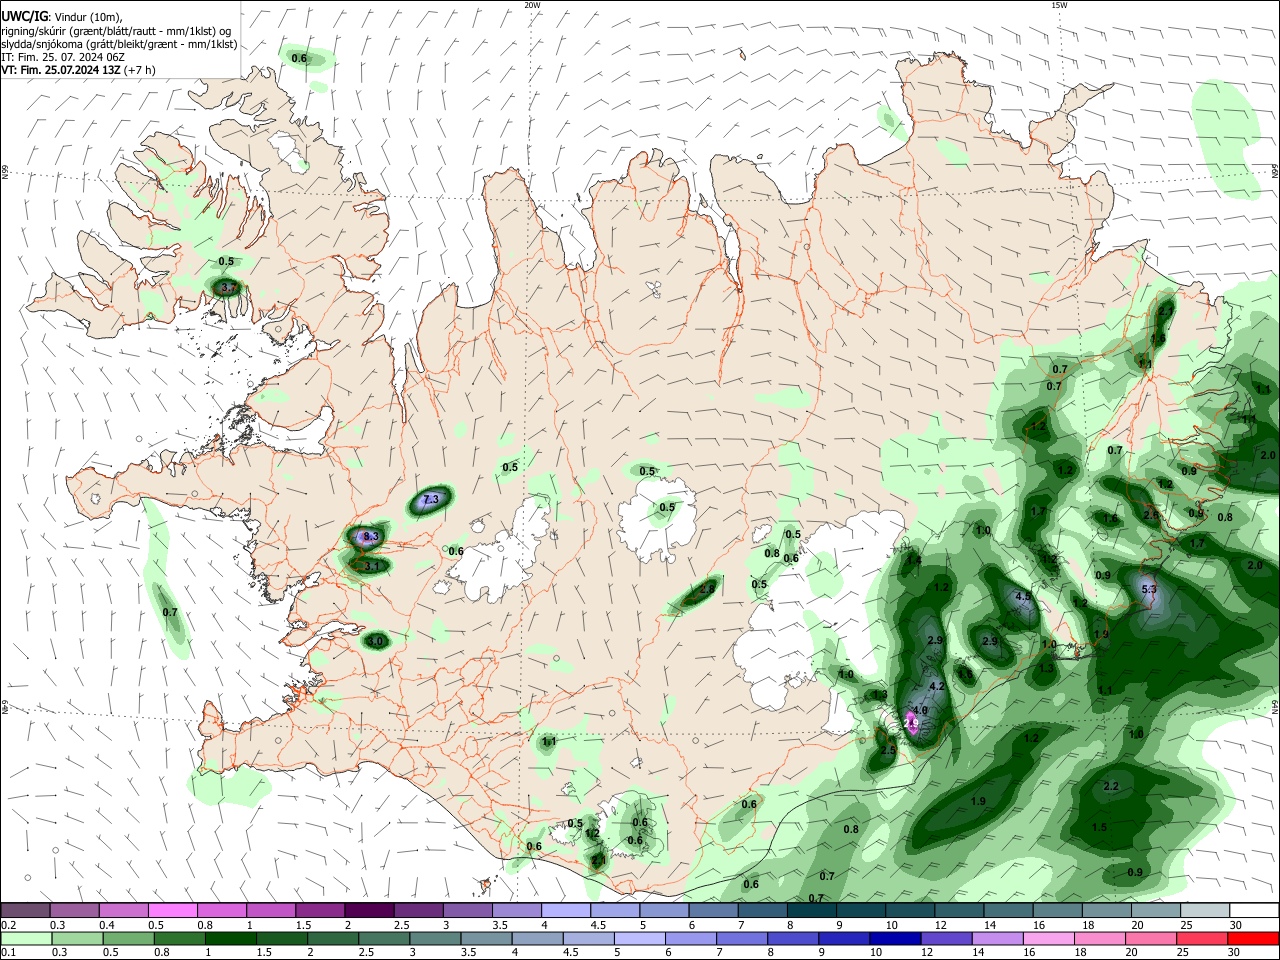
Task: Click the 4.2 precipitation value on the map
Action: tap(937, 687)
